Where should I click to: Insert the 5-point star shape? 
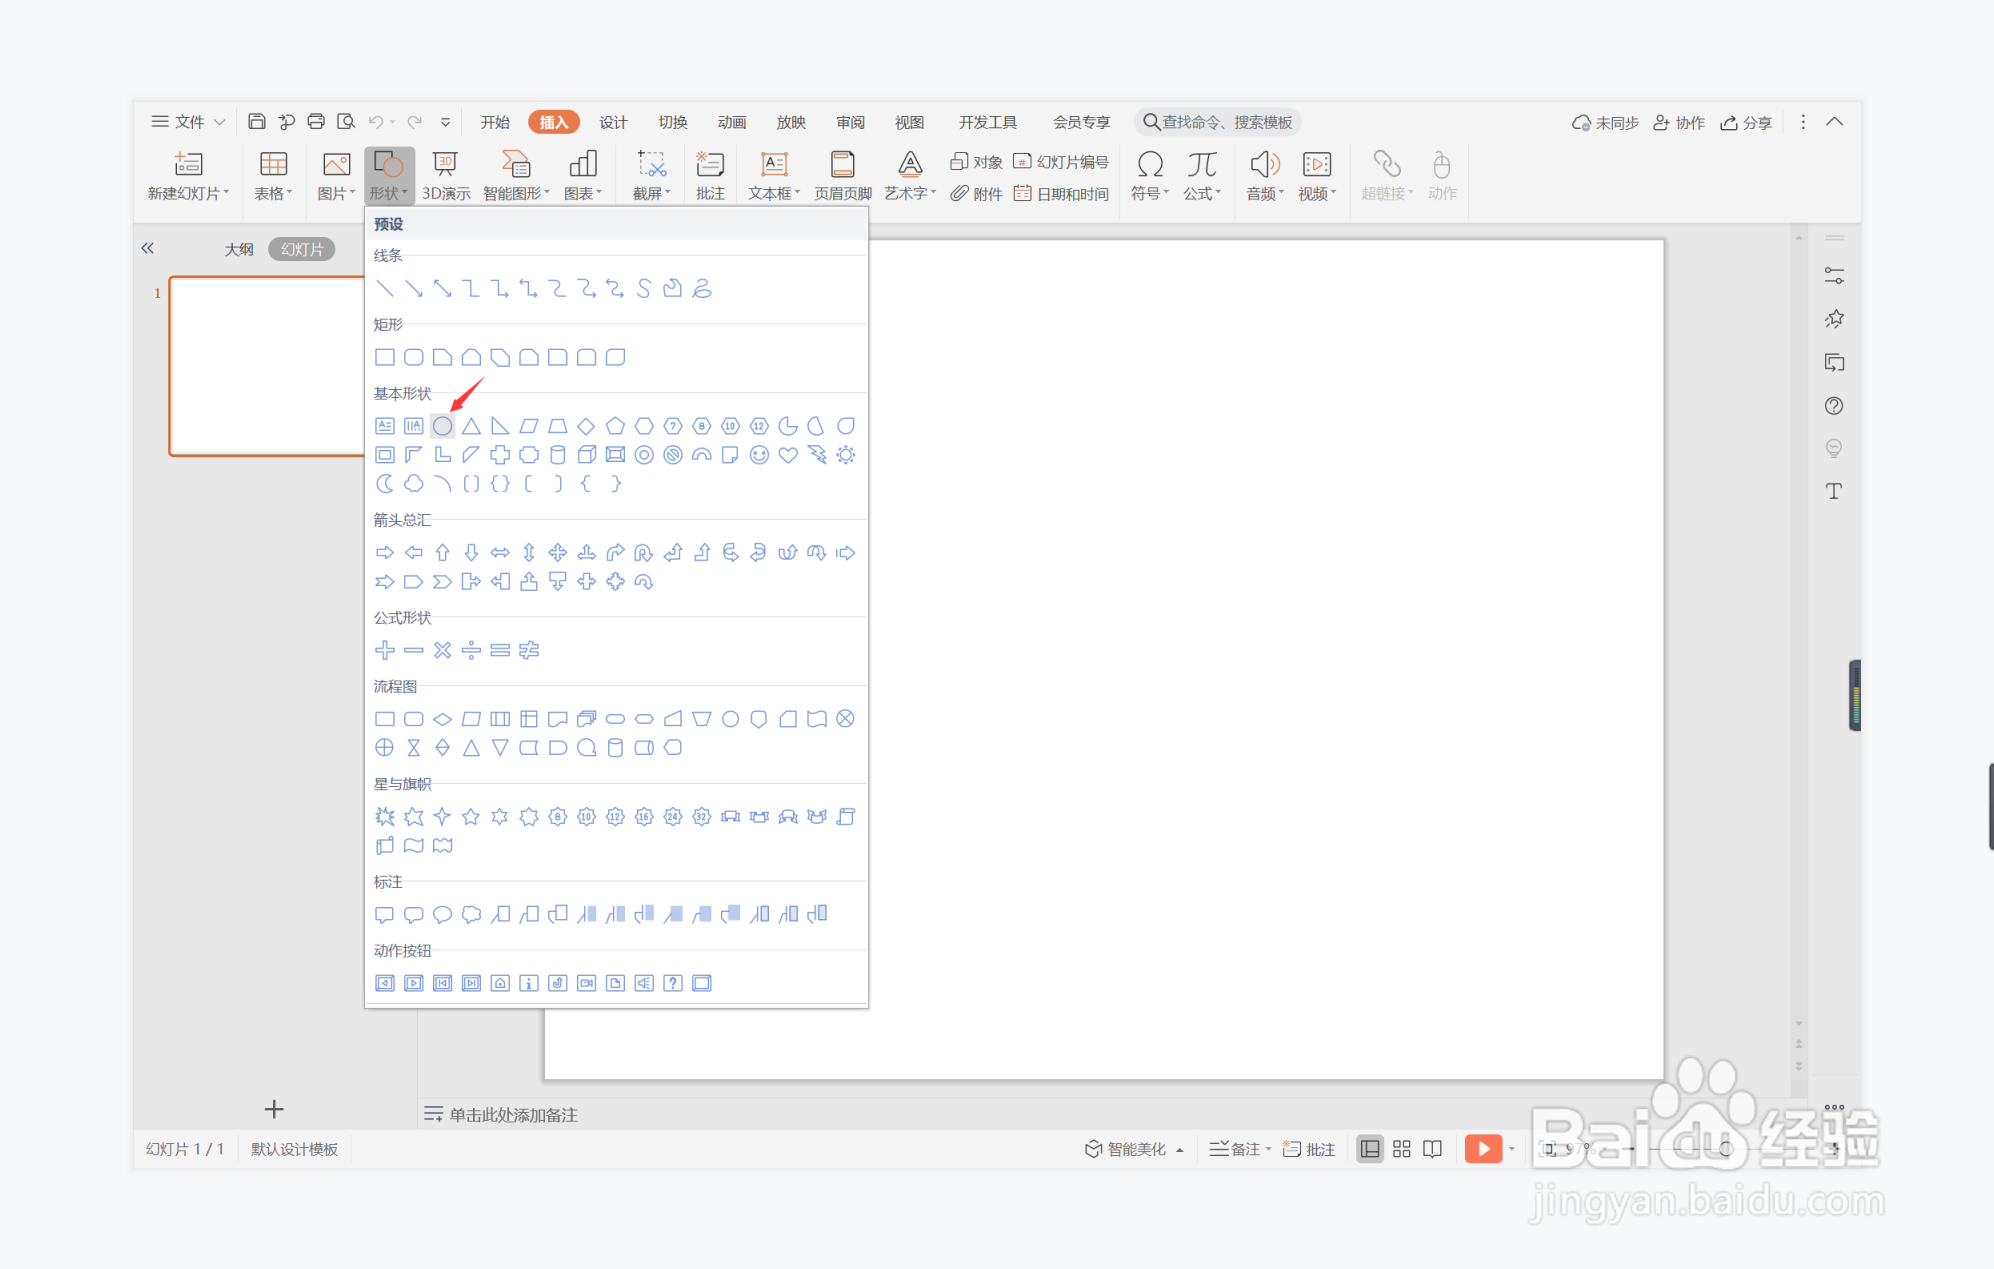click(471, 817)
